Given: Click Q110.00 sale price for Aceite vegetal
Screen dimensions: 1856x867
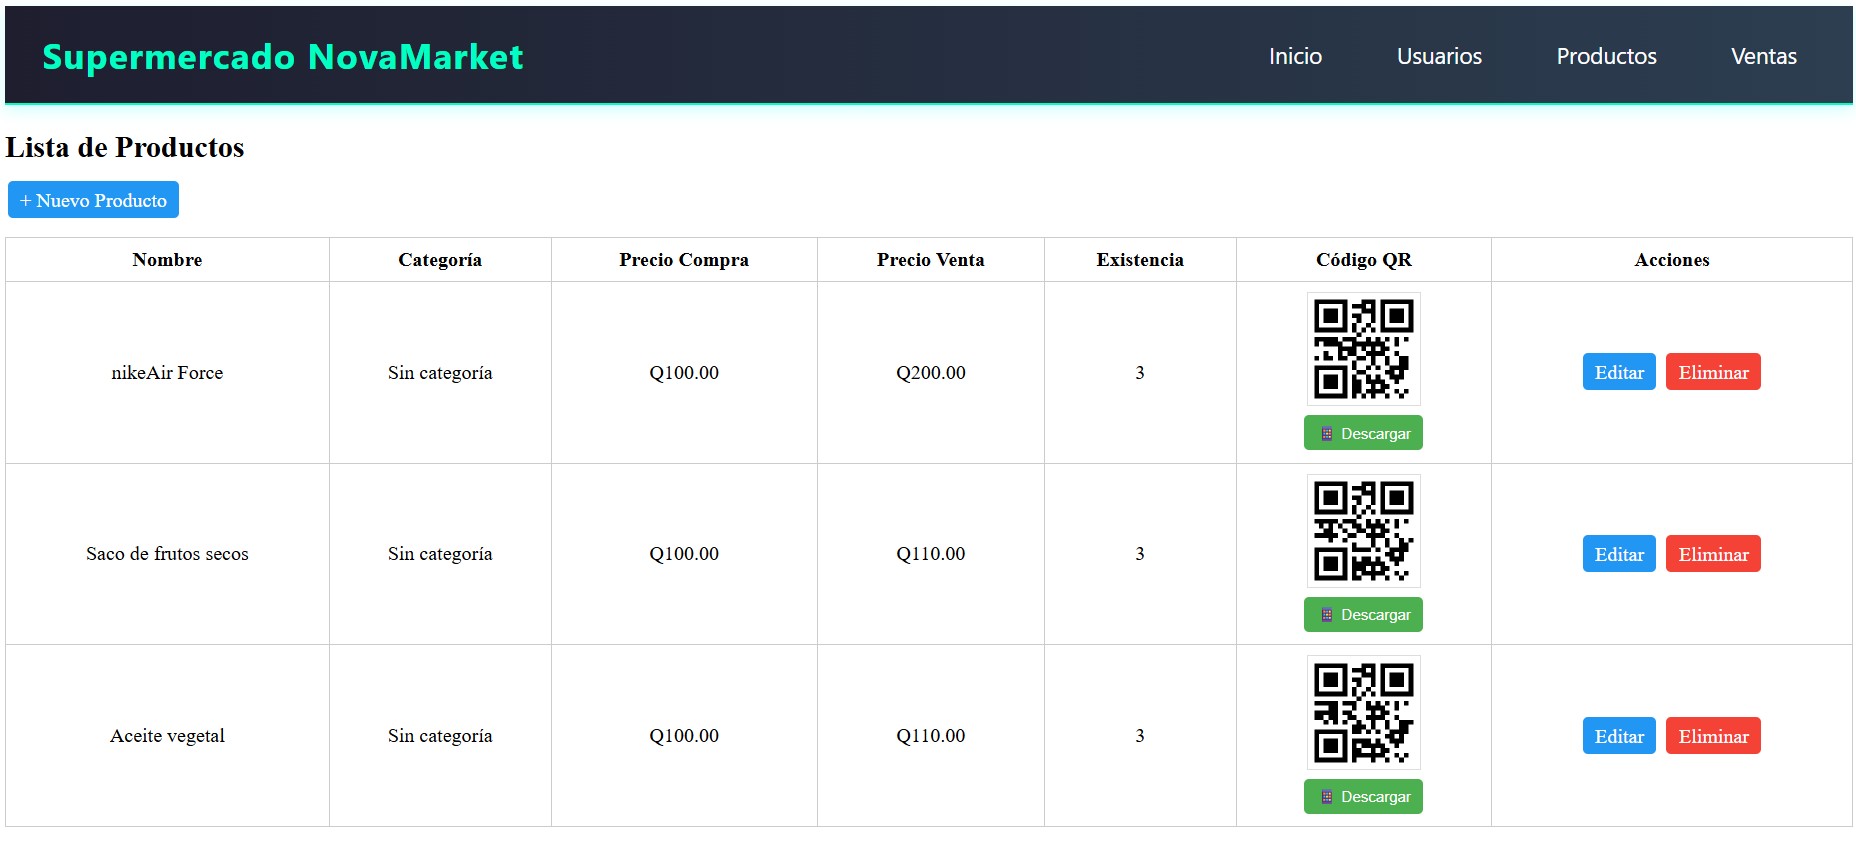Looking at the screenshot, I should [x=931, y=736].
